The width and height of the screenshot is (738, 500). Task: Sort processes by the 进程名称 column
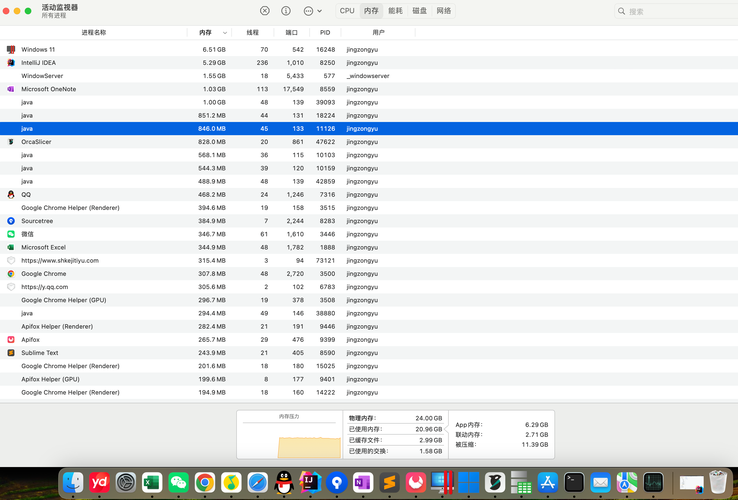coord(93,33)
